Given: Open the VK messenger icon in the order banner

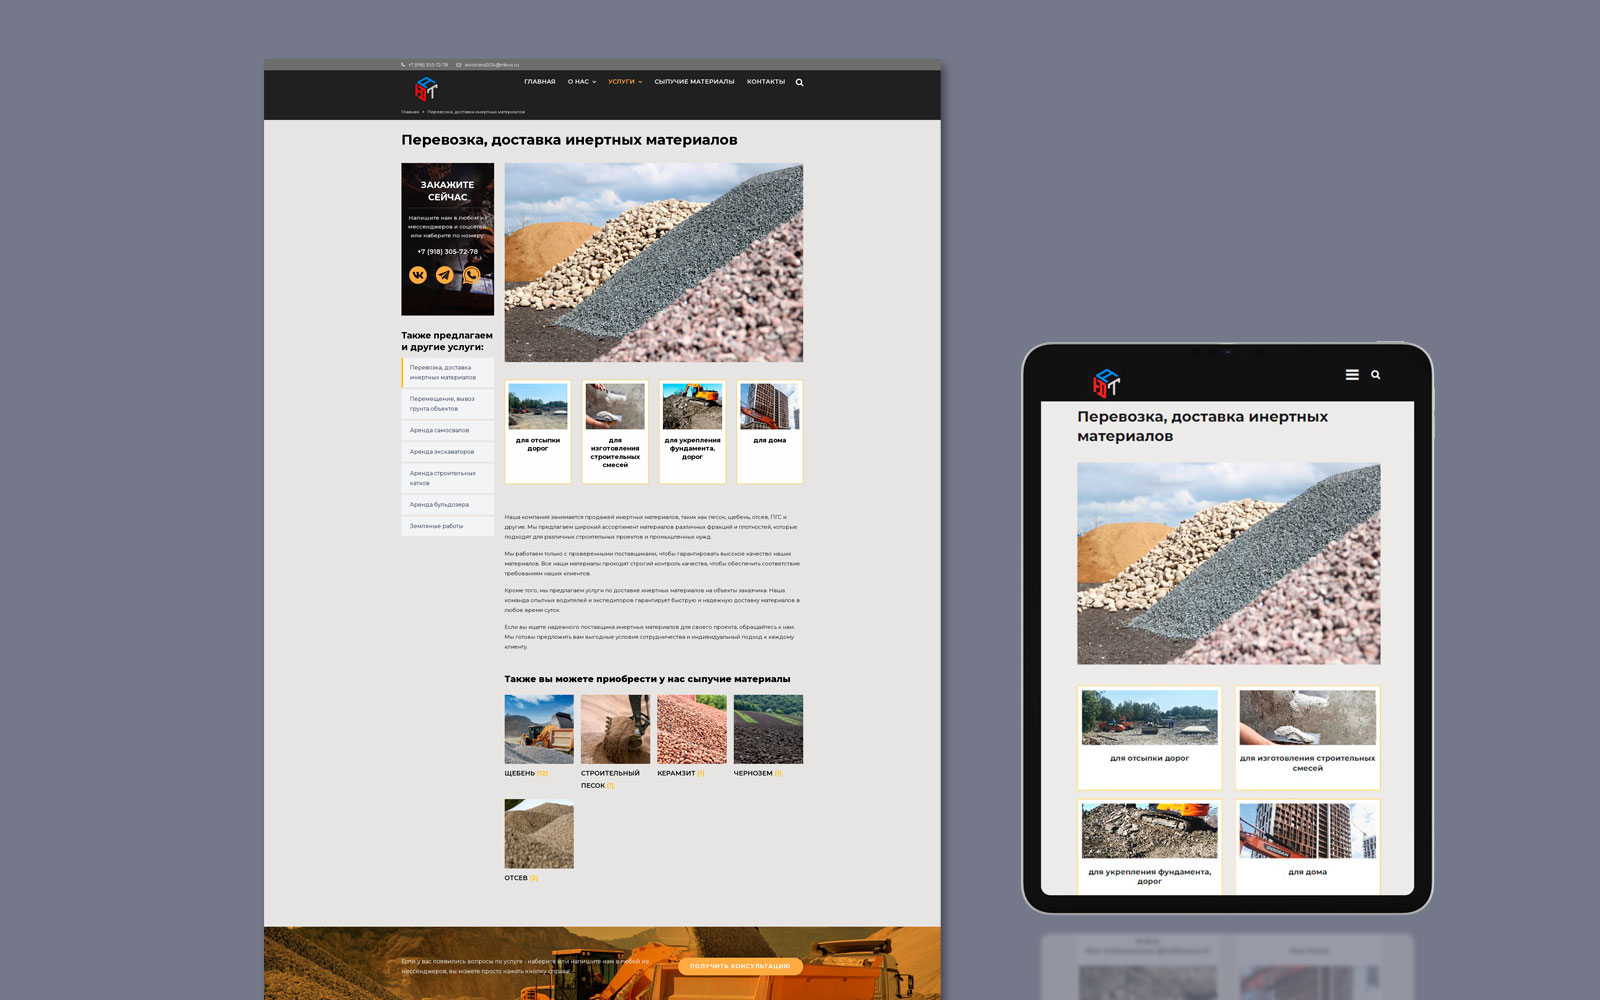Looking at the screenshot, I should [418, 275].
